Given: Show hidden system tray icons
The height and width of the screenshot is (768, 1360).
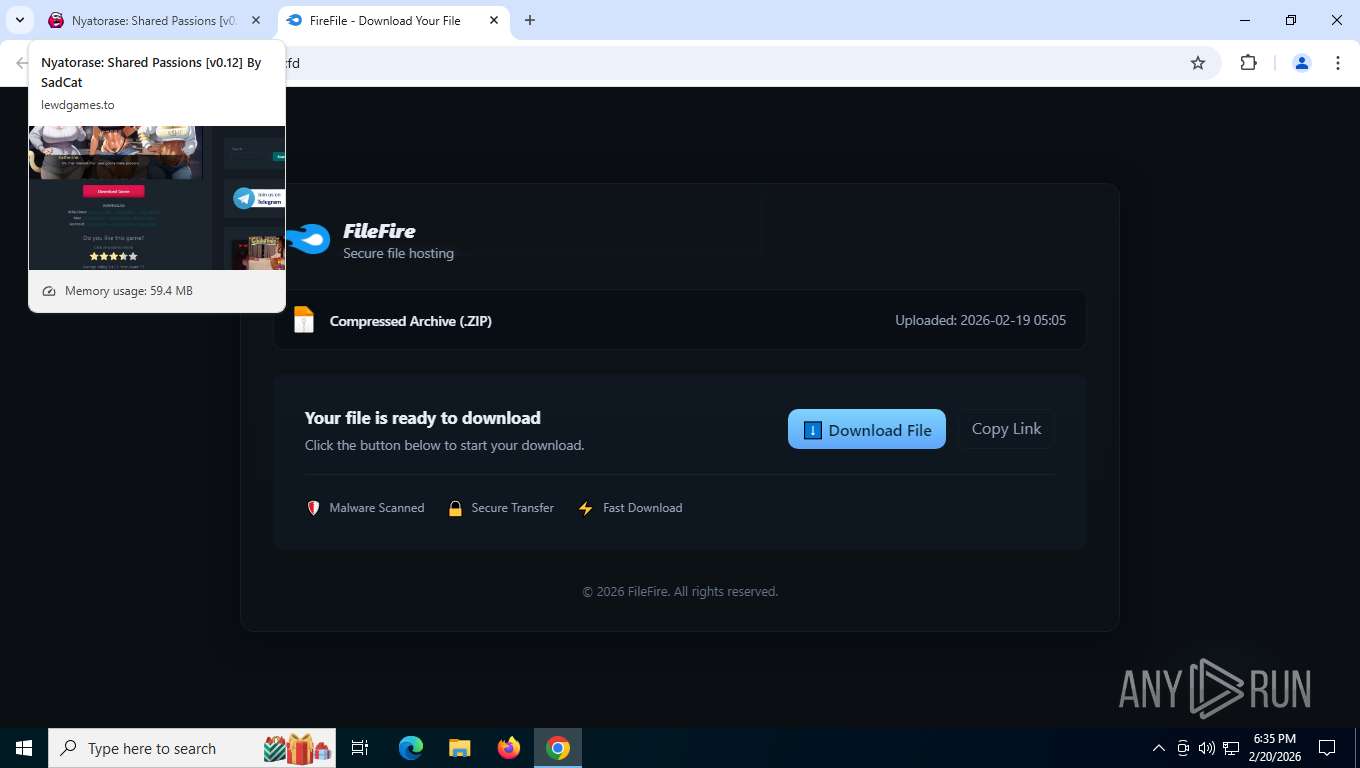Looking at the screenshot, I should click(x=1159, y=748).
